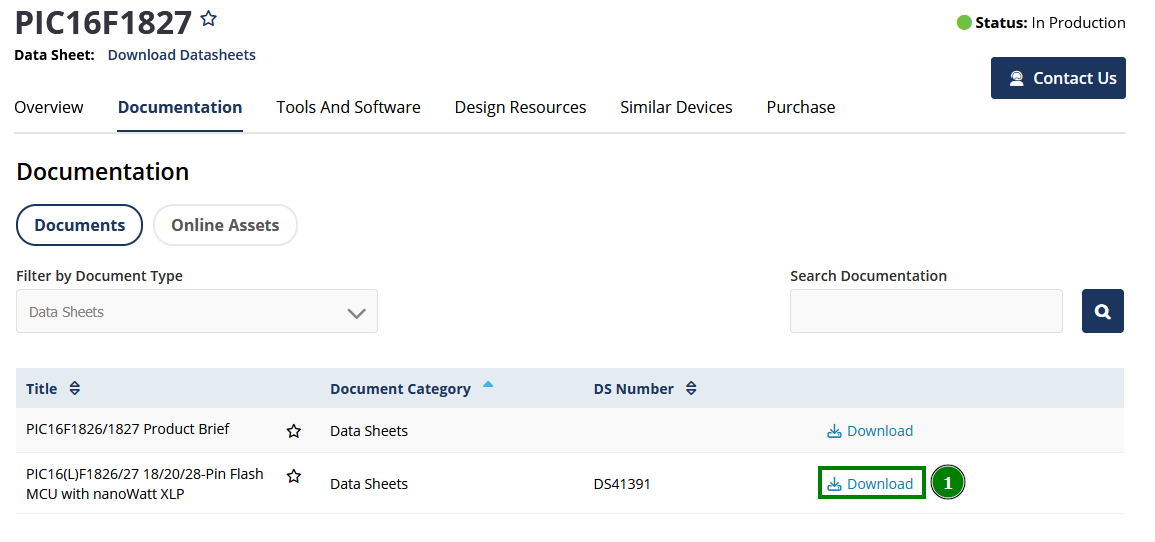Sort the table by DS Number
Viewport: 1155px width, 542px height.
pos(691,388)
